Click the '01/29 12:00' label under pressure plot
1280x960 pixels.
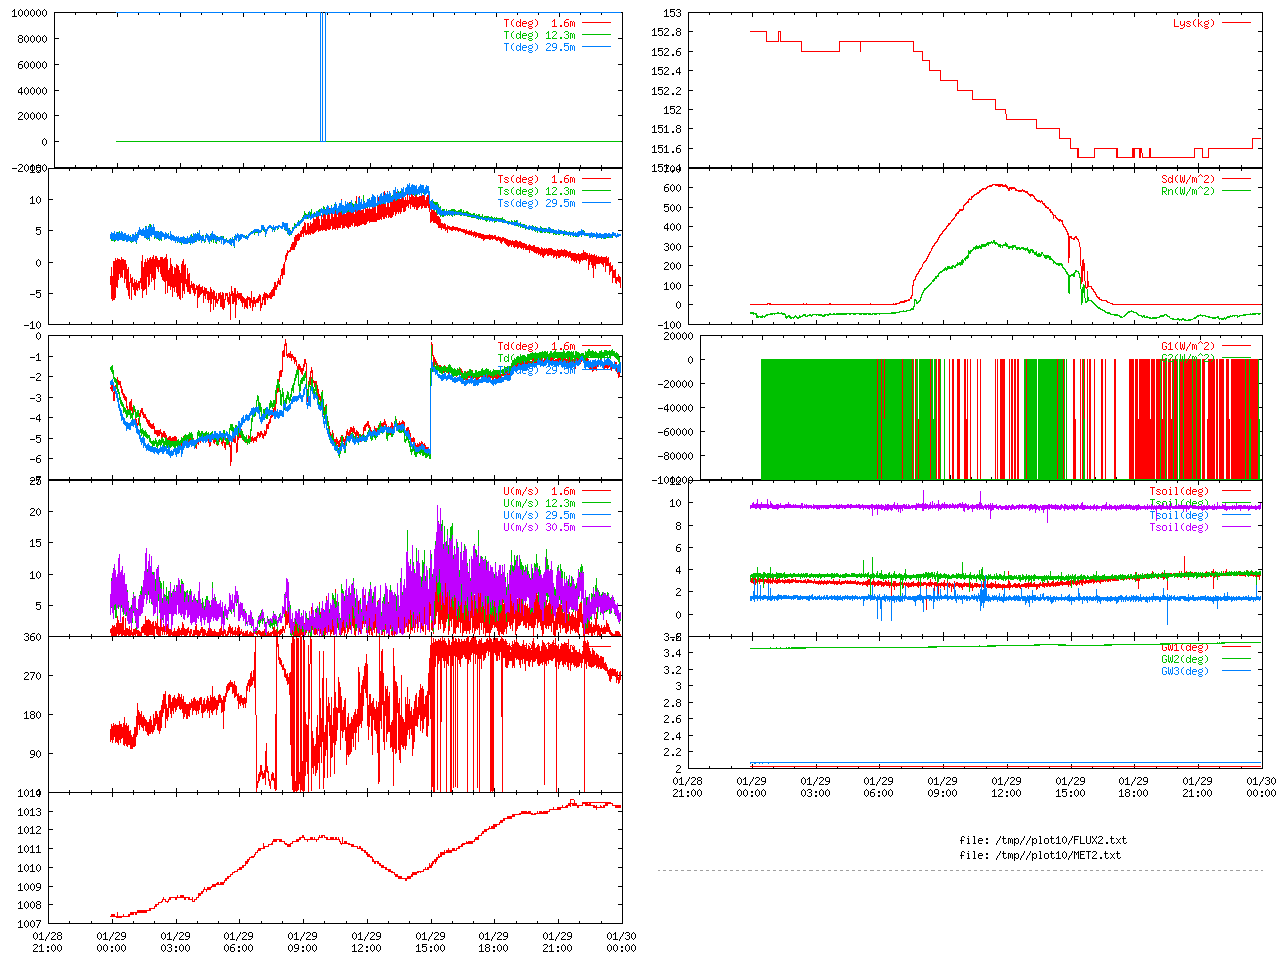coord(366,942)
